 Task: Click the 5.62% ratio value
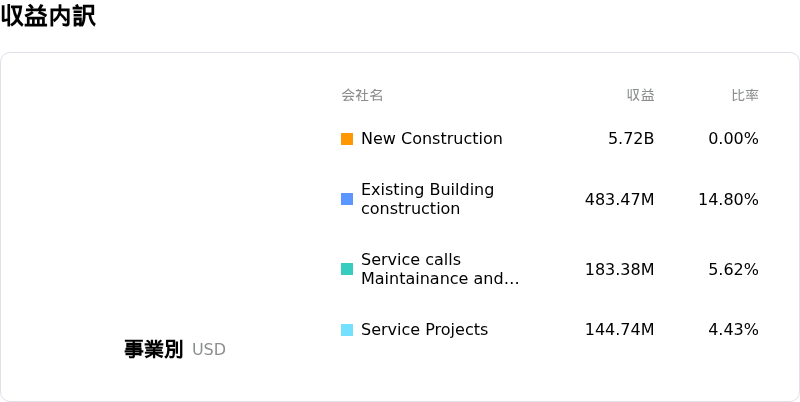(733, 269)
